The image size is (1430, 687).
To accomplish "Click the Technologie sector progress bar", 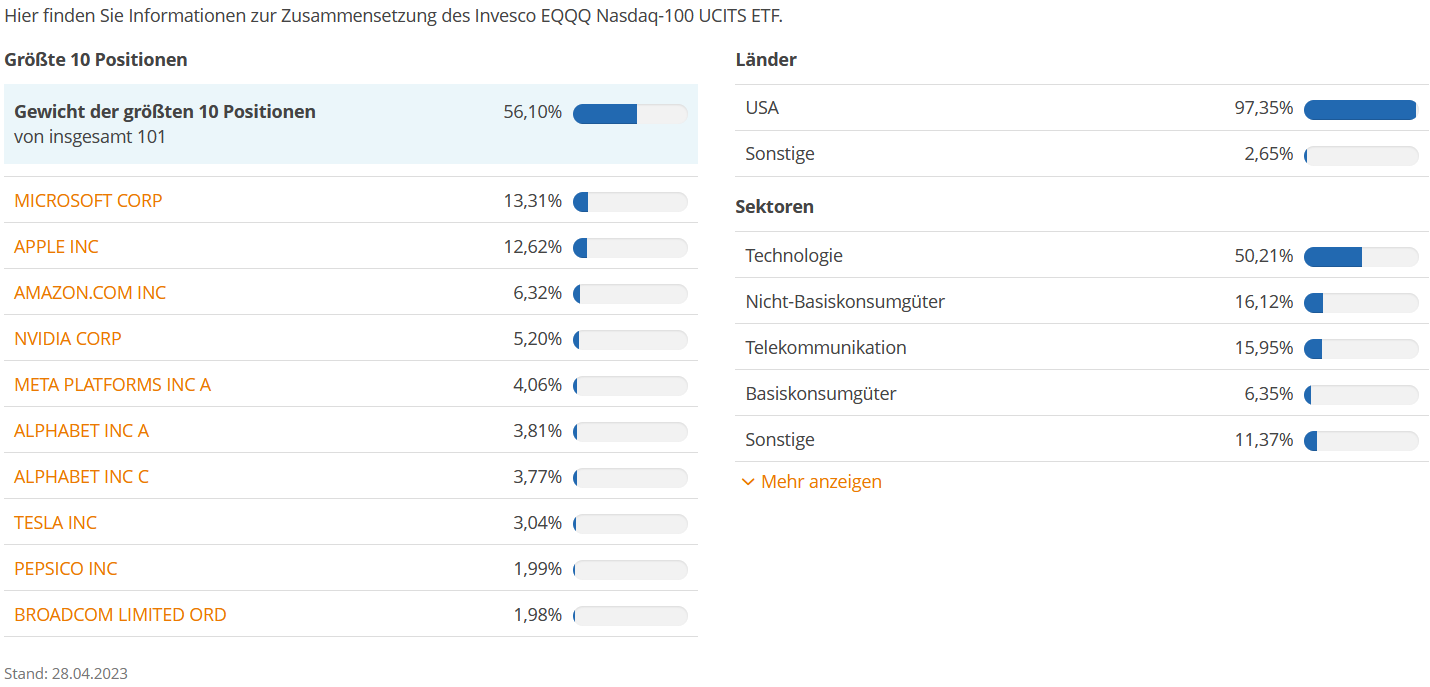I will (1361, 257).
